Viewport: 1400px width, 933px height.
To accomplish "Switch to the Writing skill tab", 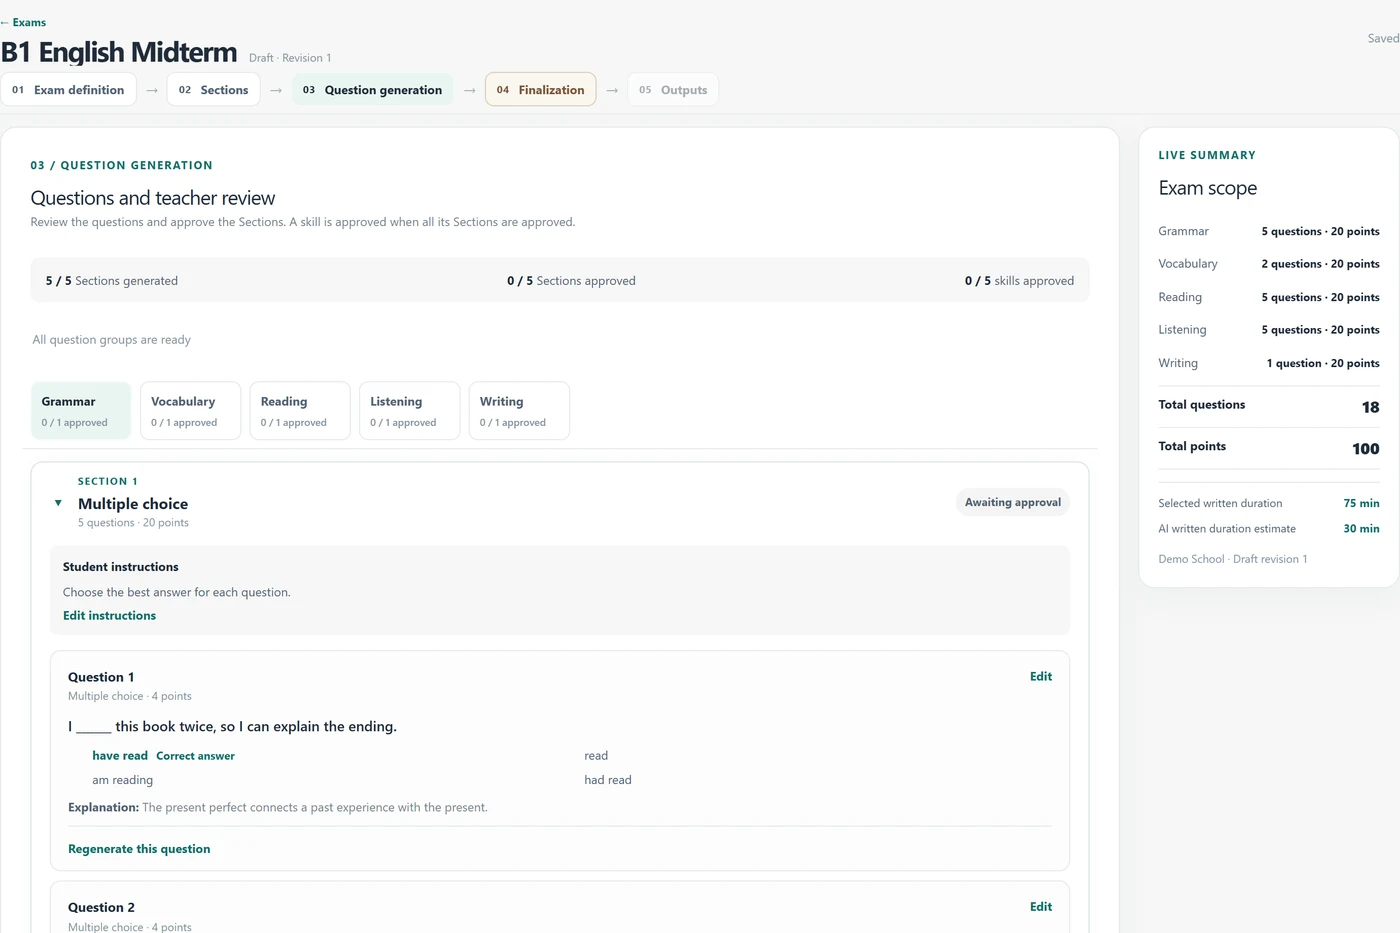I will click(x=519, y=411).
